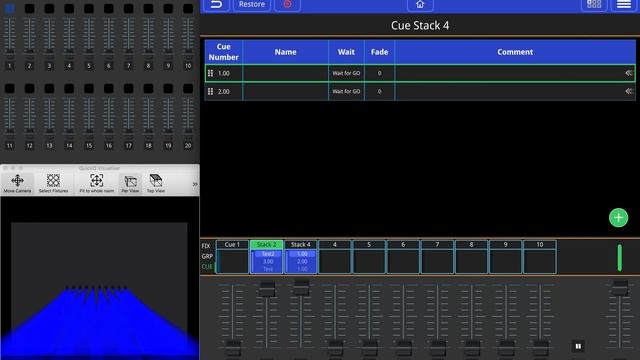This screenshot has width=640, height=360.
Task: Click Fit to whole room
Action: tap(97, 183)
